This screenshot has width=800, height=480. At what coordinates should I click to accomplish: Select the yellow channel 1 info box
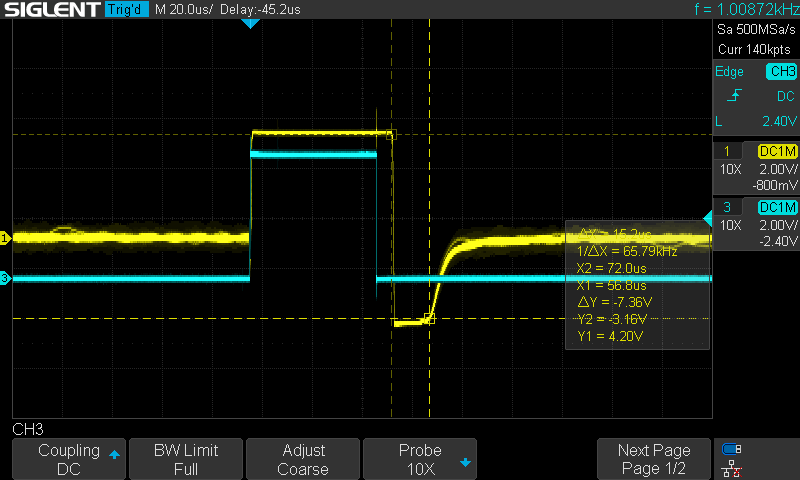click(x=756, y=168)
